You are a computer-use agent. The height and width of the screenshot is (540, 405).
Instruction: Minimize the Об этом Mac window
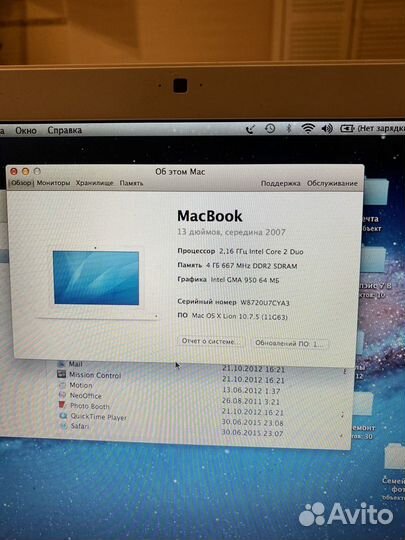click(25, 171)
